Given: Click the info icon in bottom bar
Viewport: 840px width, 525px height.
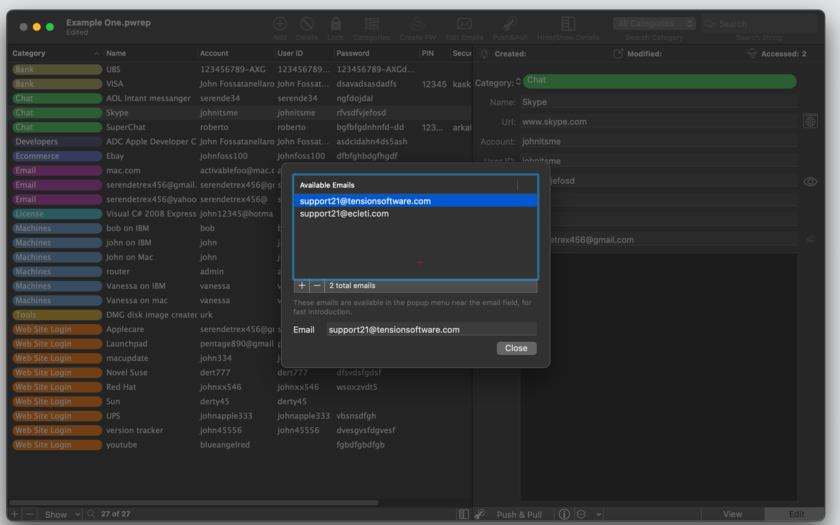Looking at the screenshot, I should coord(564,514).
